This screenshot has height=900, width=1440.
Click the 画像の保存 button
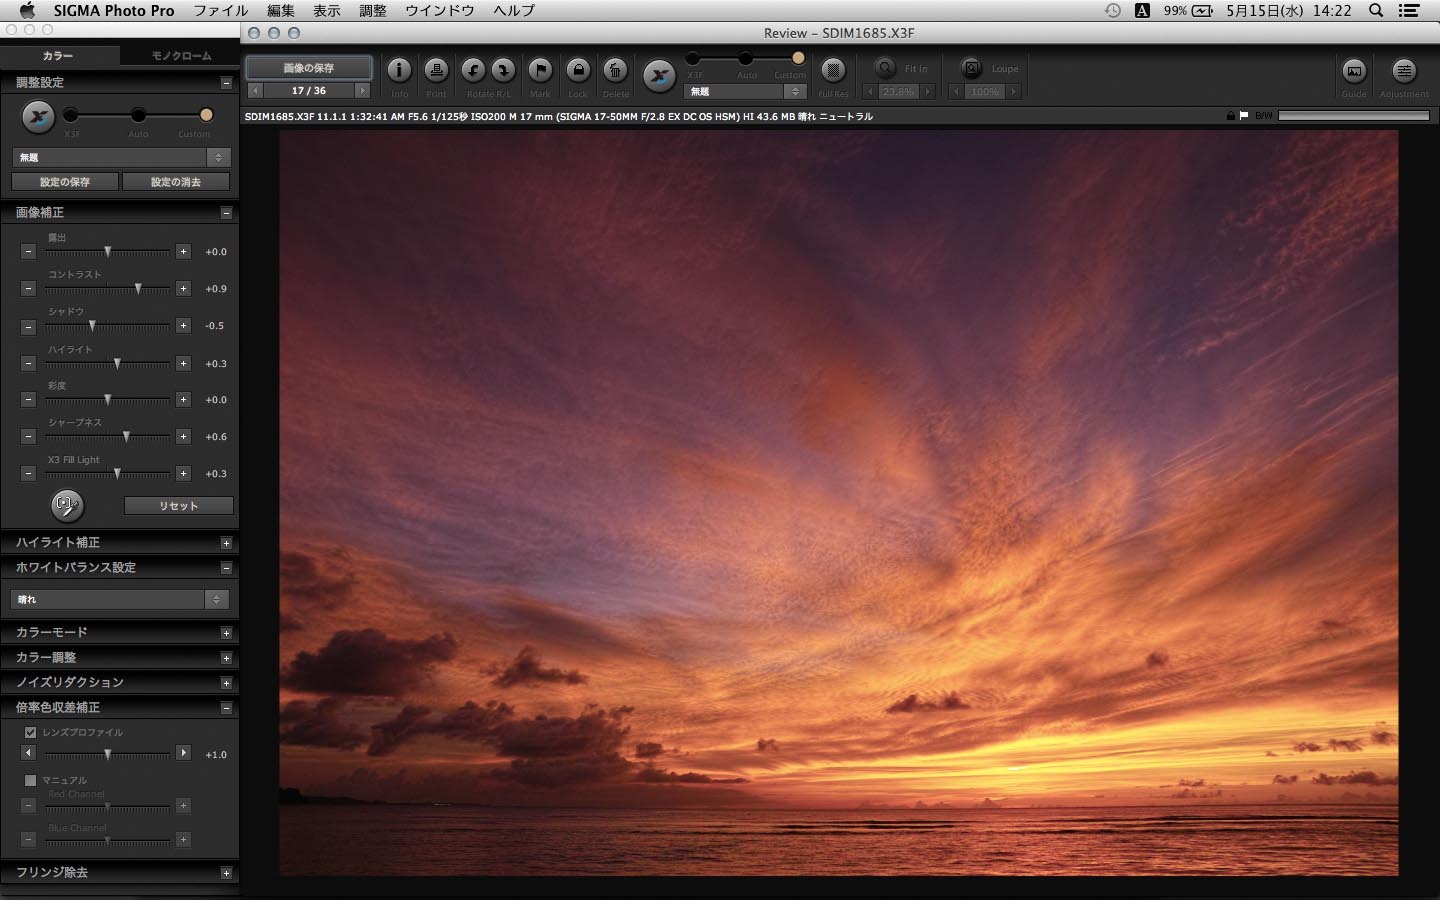click(x=309, y=68)
